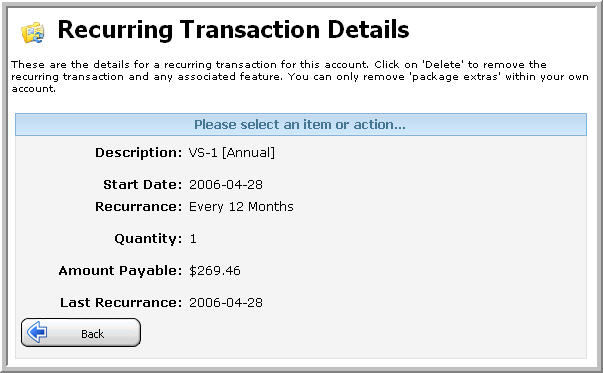The width and height of the screenshot is (603, 373).
Task: Click the Start Date label
Action: [143, 185]
